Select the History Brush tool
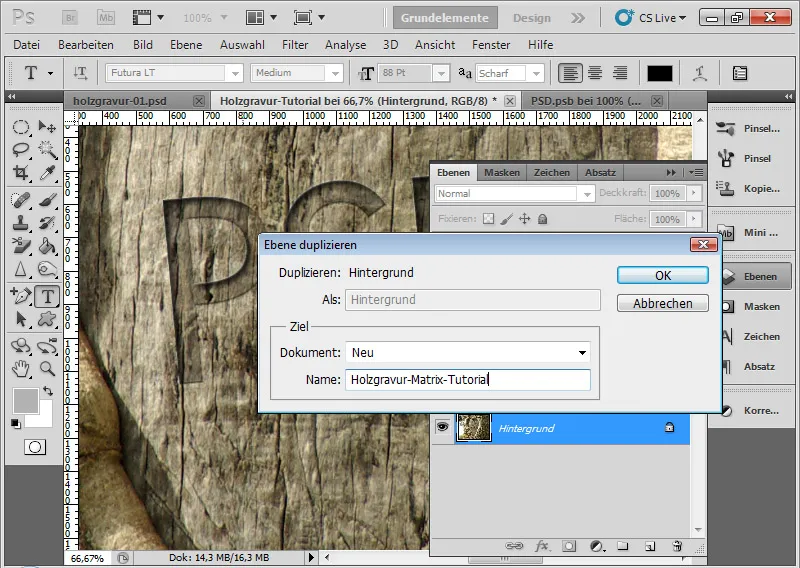The width and height of the screenshot is (800, 568). 47,223
